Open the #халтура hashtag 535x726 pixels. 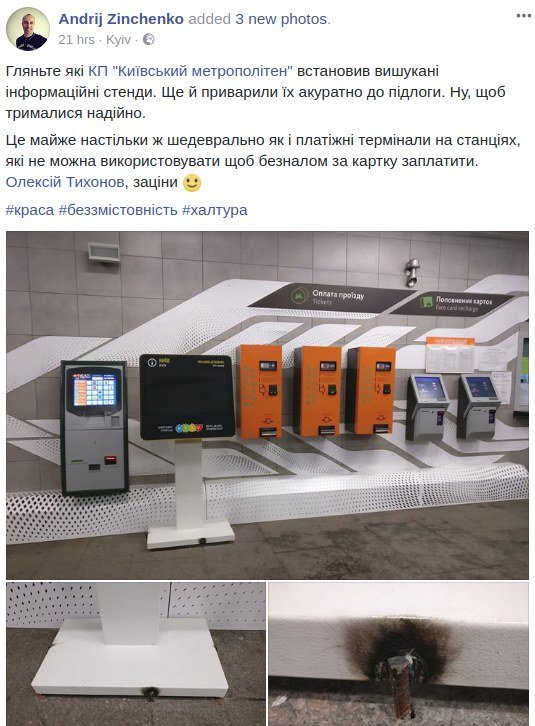pos(214,210)
